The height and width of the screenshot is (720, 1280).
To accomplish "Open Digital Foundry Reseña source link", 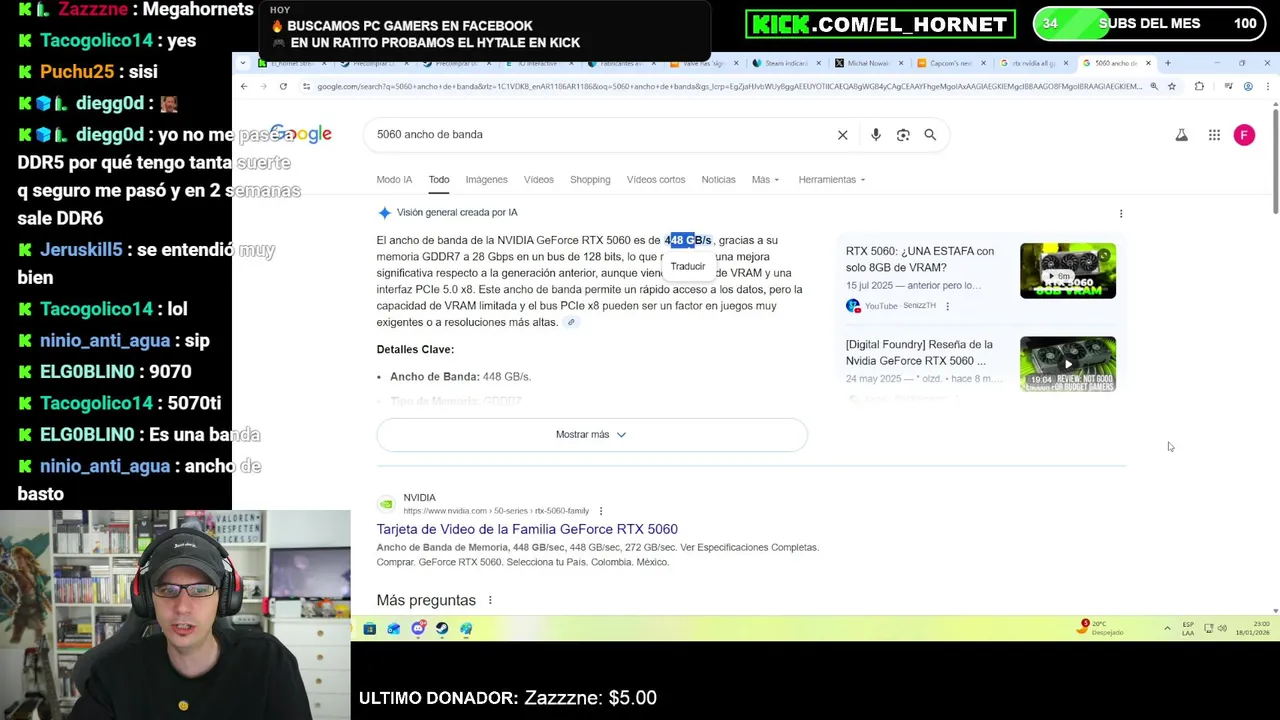I will [x=919, y=353].
